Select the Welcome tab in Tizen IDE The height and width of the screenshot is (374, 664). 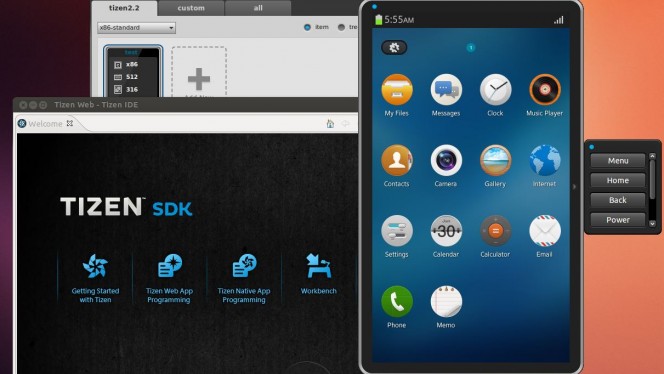point(45,124)
